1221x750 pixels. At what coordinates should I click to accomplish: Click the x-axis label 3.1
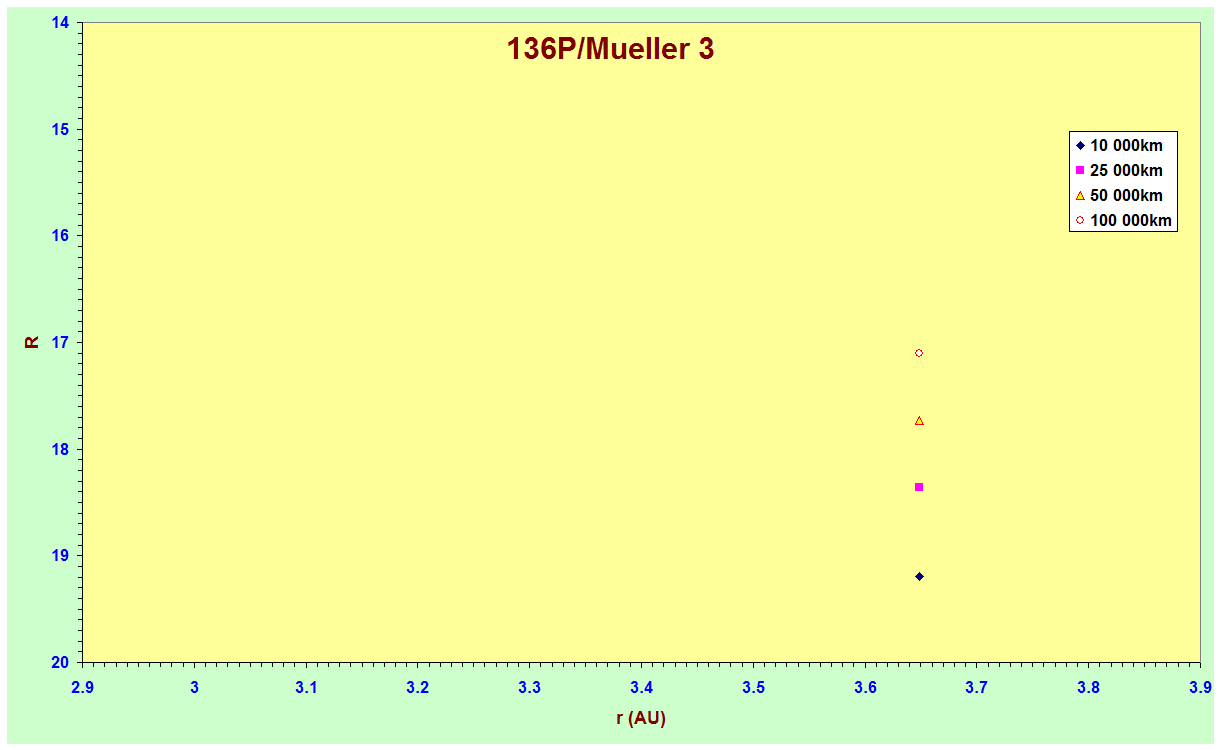pos(306,688)
